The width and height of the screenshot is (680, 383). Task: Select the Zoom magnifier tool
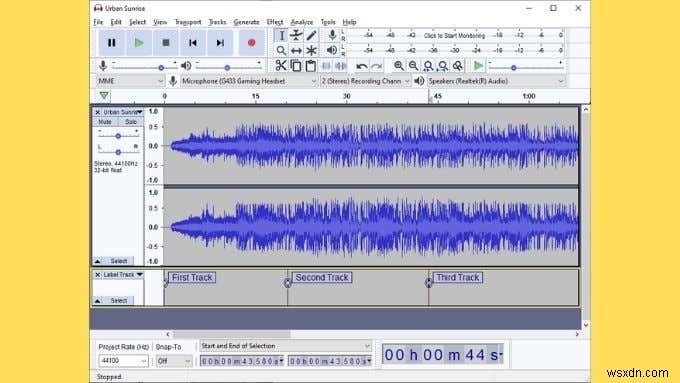281,50
